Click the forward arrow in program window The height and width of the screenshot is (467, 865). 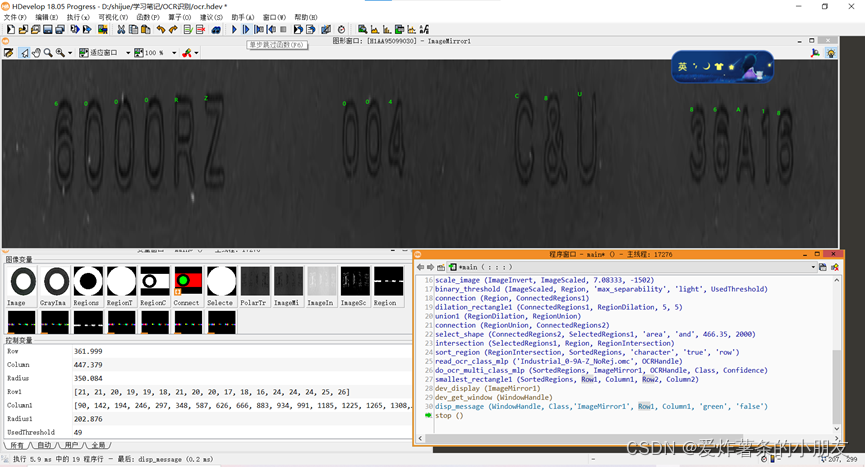(x=430, y=267)
